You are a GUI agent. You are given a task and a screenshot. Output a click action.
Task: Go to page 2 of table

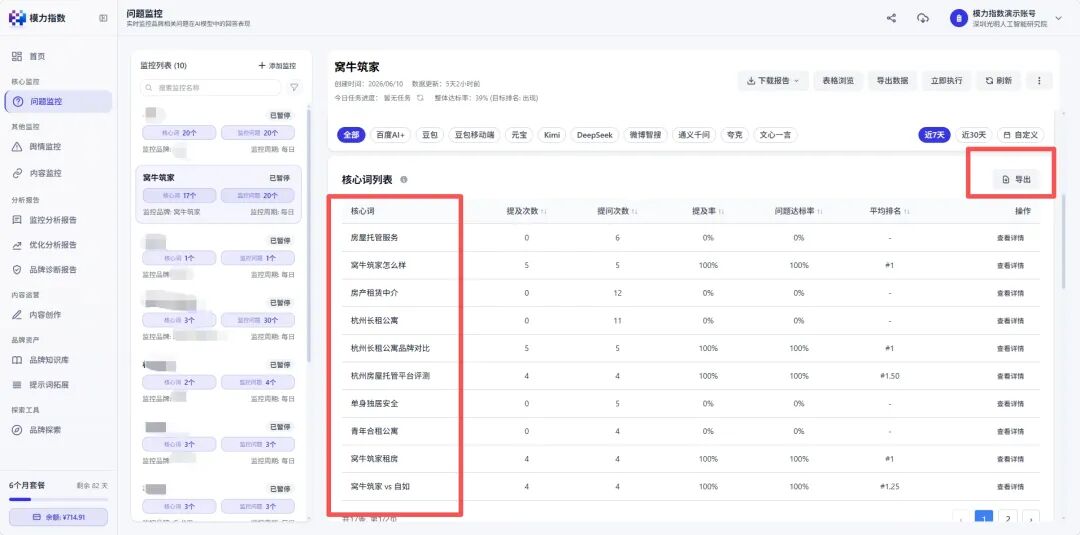coord(1008,518)
